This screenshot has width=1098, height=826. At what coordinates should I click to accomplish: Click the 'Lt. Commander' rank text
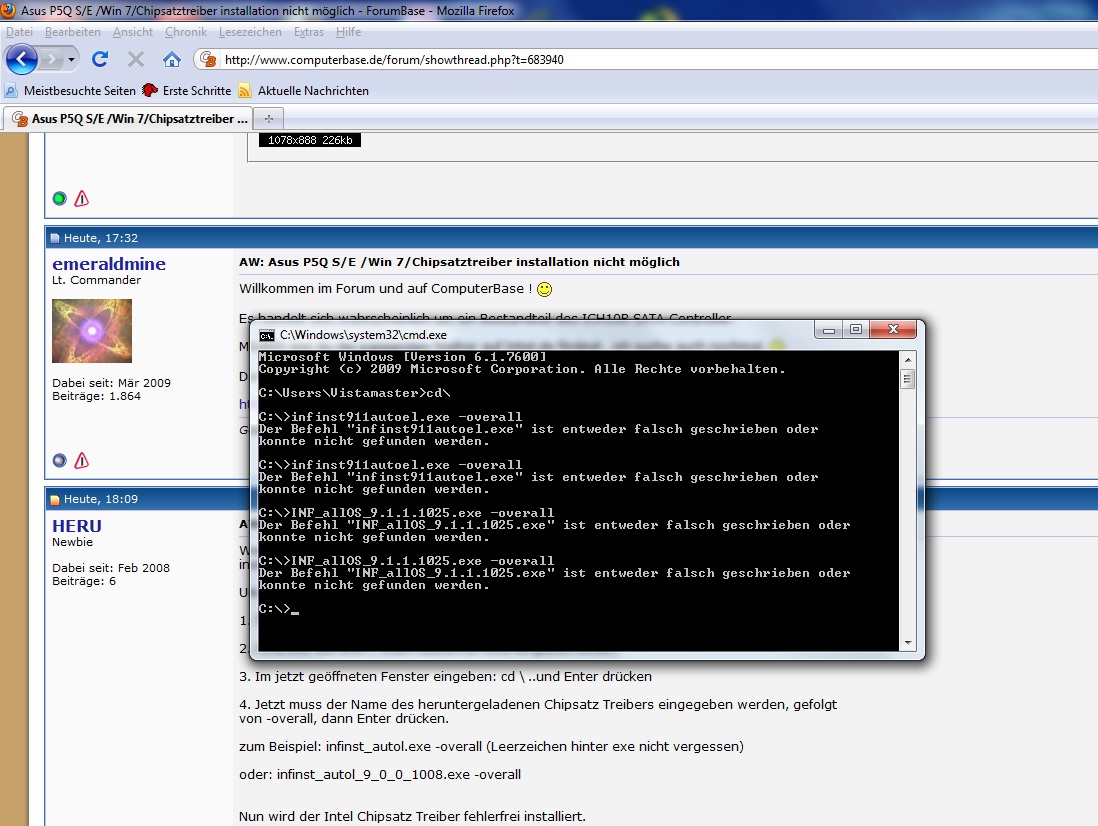coord(97,280)
